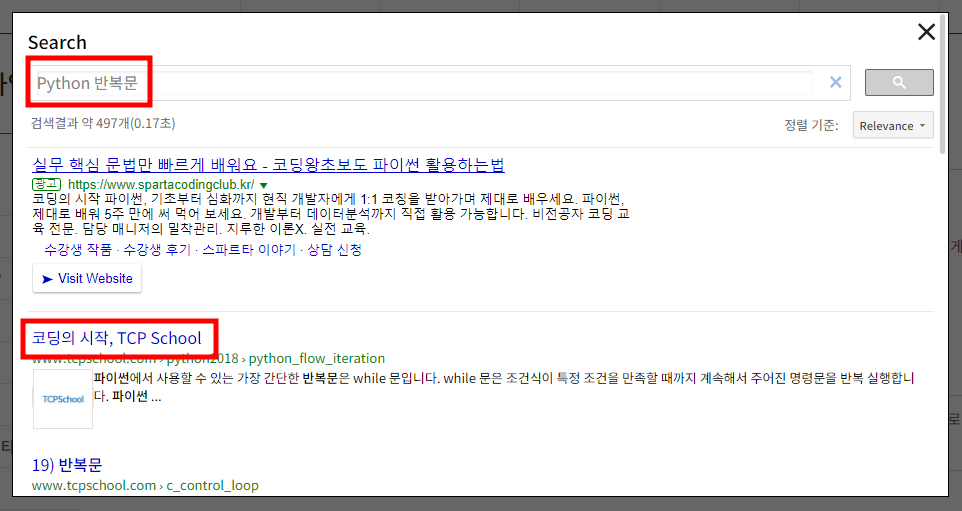Click the tcpschool.com c_control_loop URL

tap(145, 485)
